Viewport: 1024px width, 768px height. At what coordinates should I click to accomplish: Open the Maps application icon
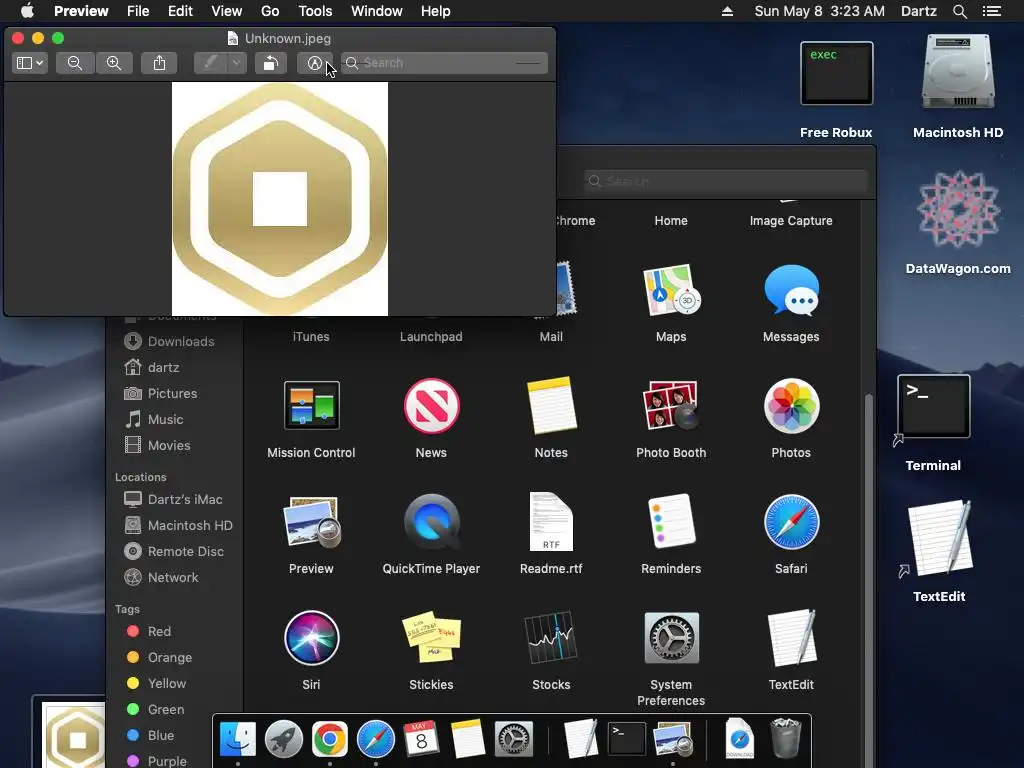point(671,291)
